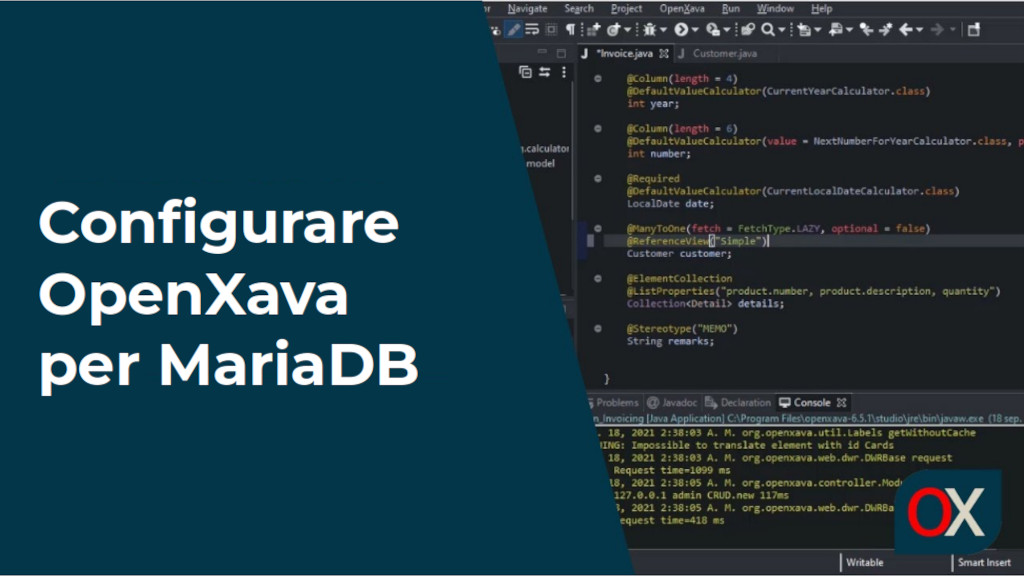Switch to the Invoice.java editor tab
Viewport: 1024px width, 577px height.
(x=624, y=54)
